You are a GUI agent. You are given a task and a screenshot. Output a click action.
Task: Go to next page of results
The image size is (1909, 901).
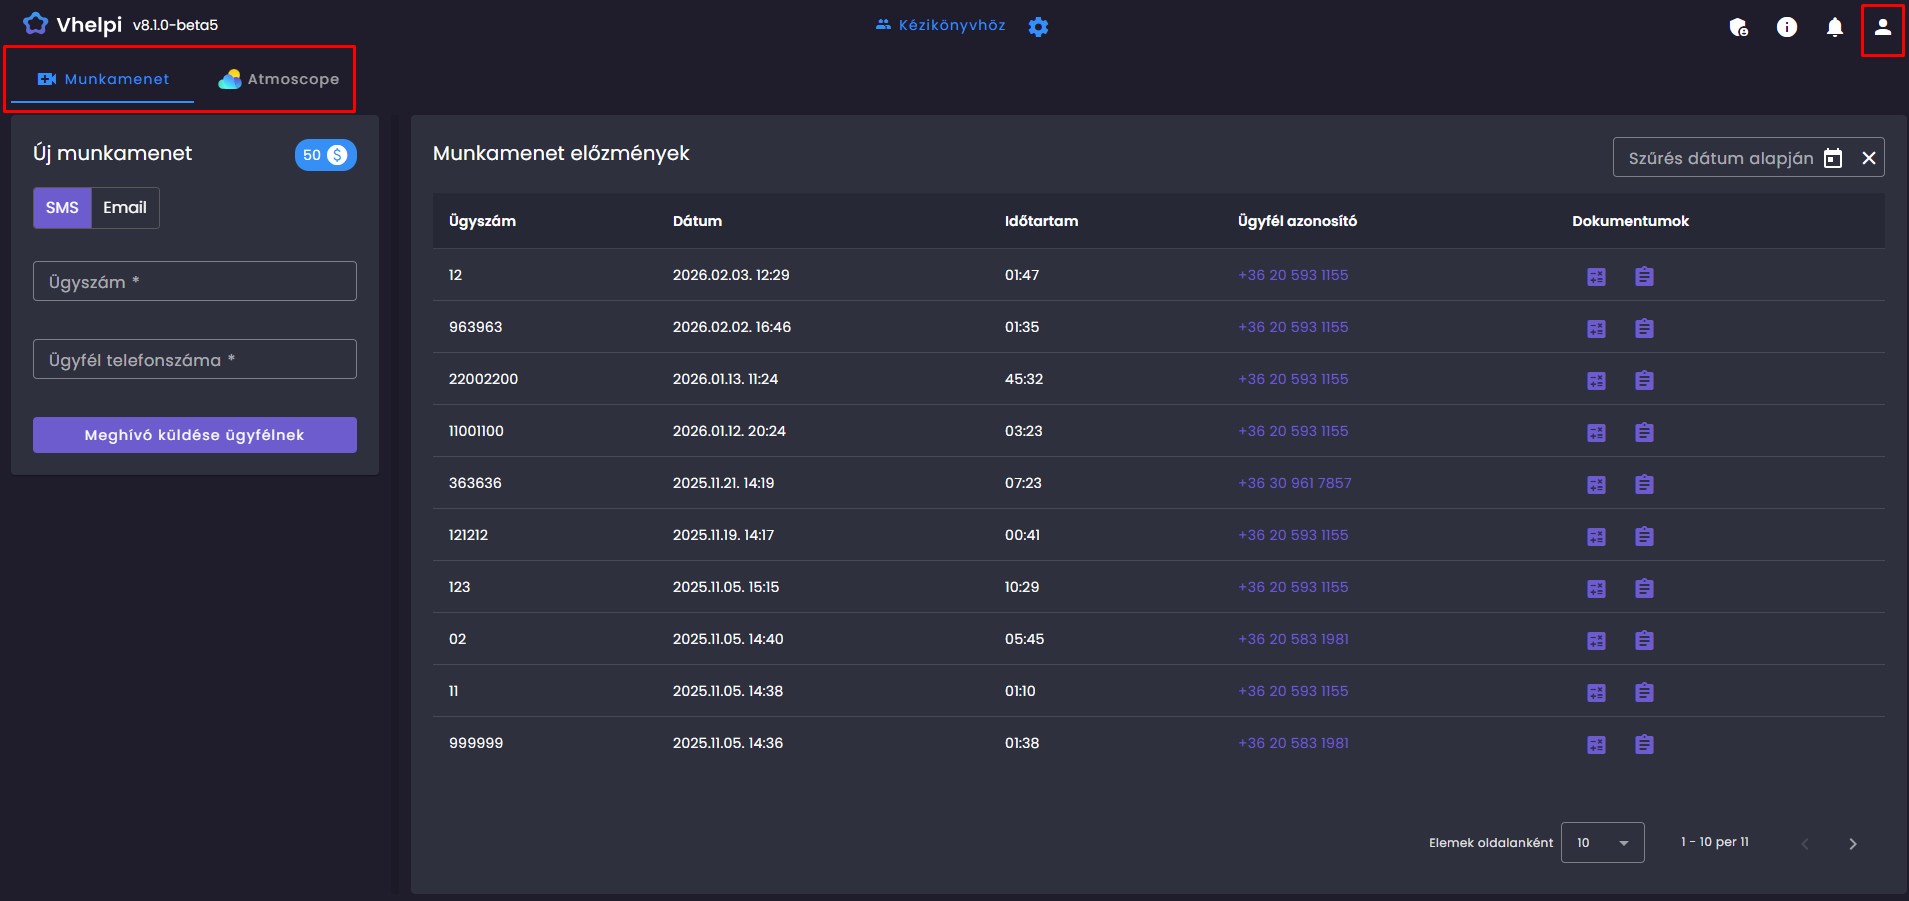coord(1852,844)
